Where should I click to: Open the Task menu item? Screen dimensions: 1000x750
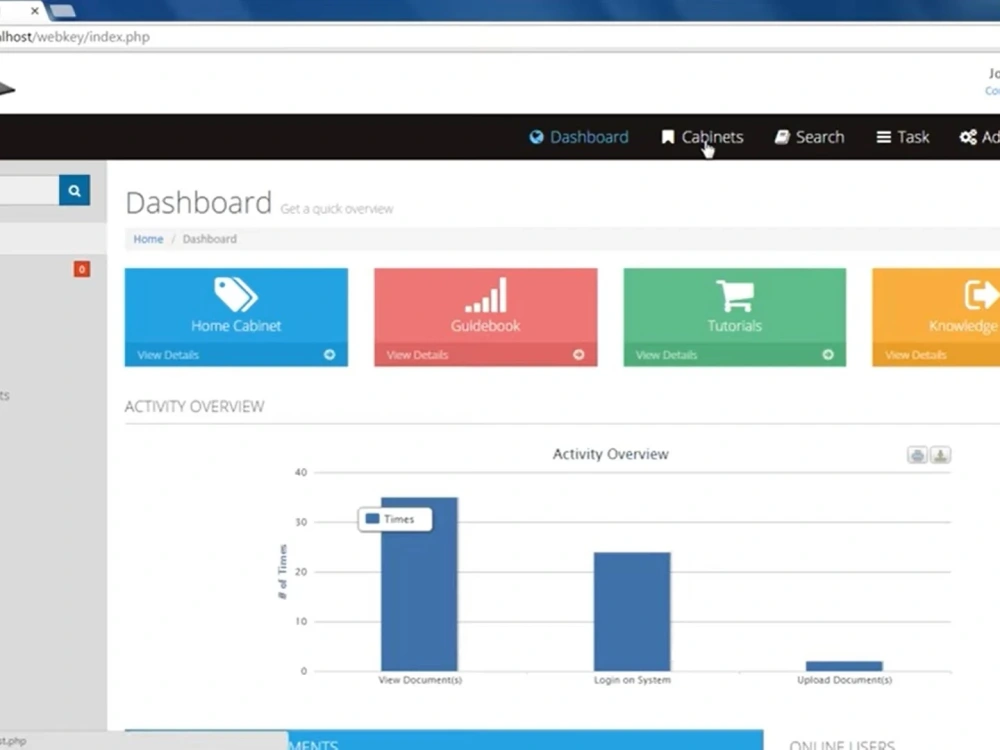[902, 137]
